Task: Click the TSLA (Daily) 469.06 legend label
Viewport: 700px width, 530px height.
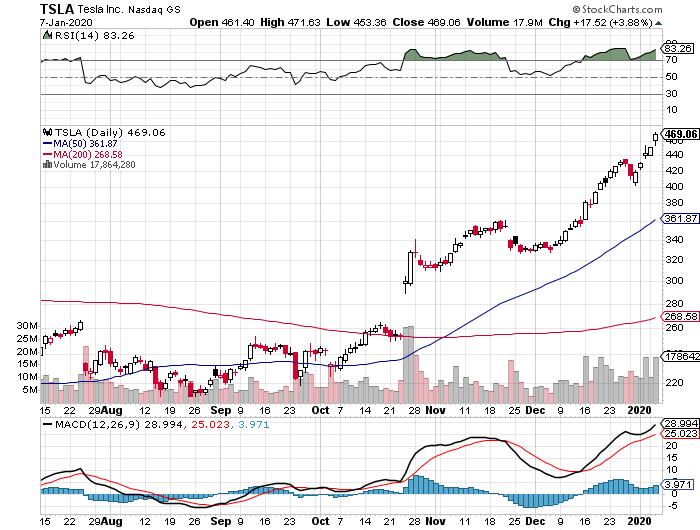Action: tap(110, 133)
